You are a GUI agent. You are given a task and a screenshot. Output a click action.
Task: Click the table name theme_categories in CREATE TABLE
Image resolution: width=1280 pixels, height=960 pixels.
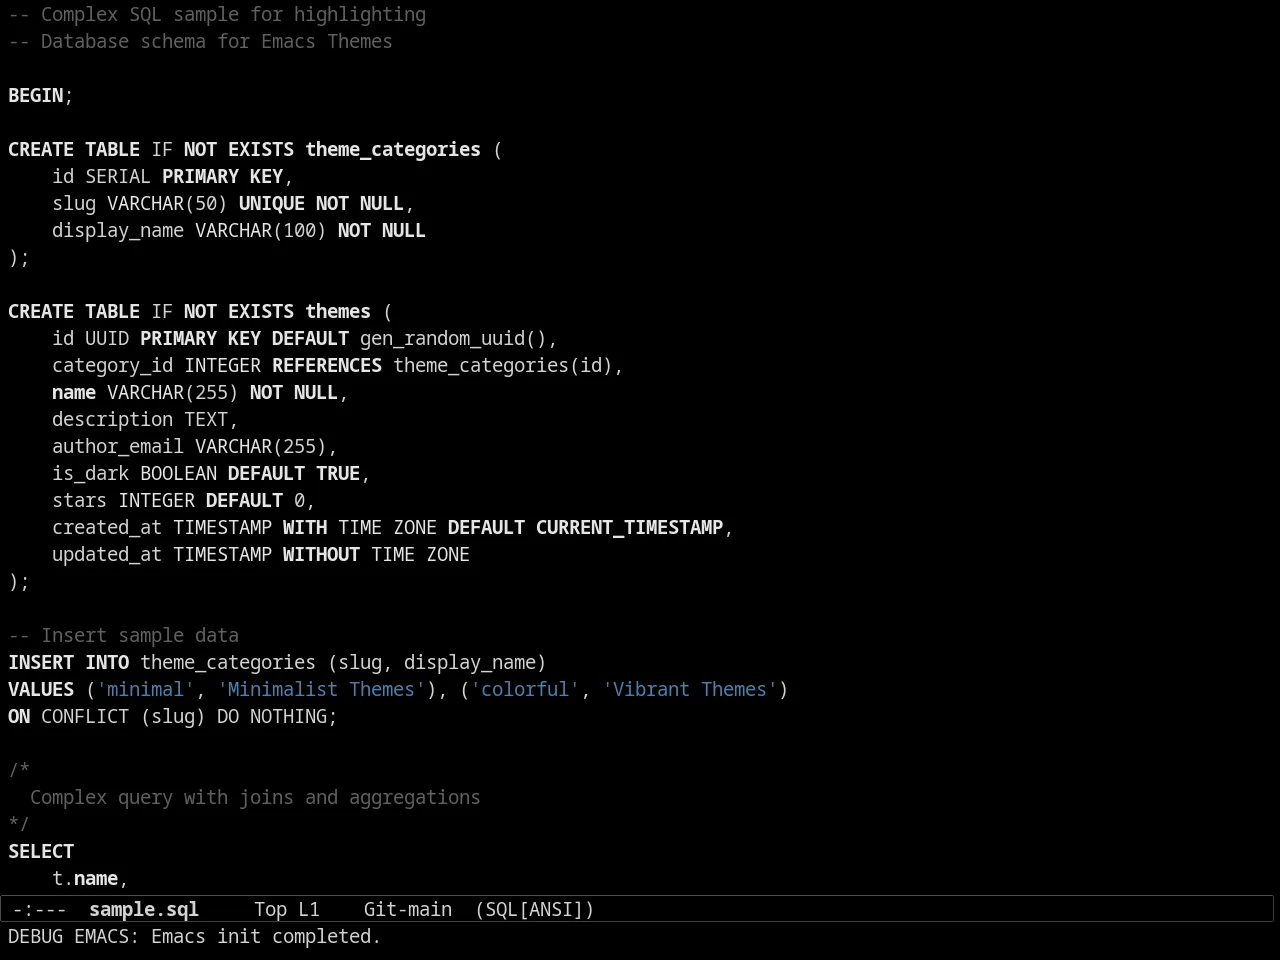(x=393, y=149)
